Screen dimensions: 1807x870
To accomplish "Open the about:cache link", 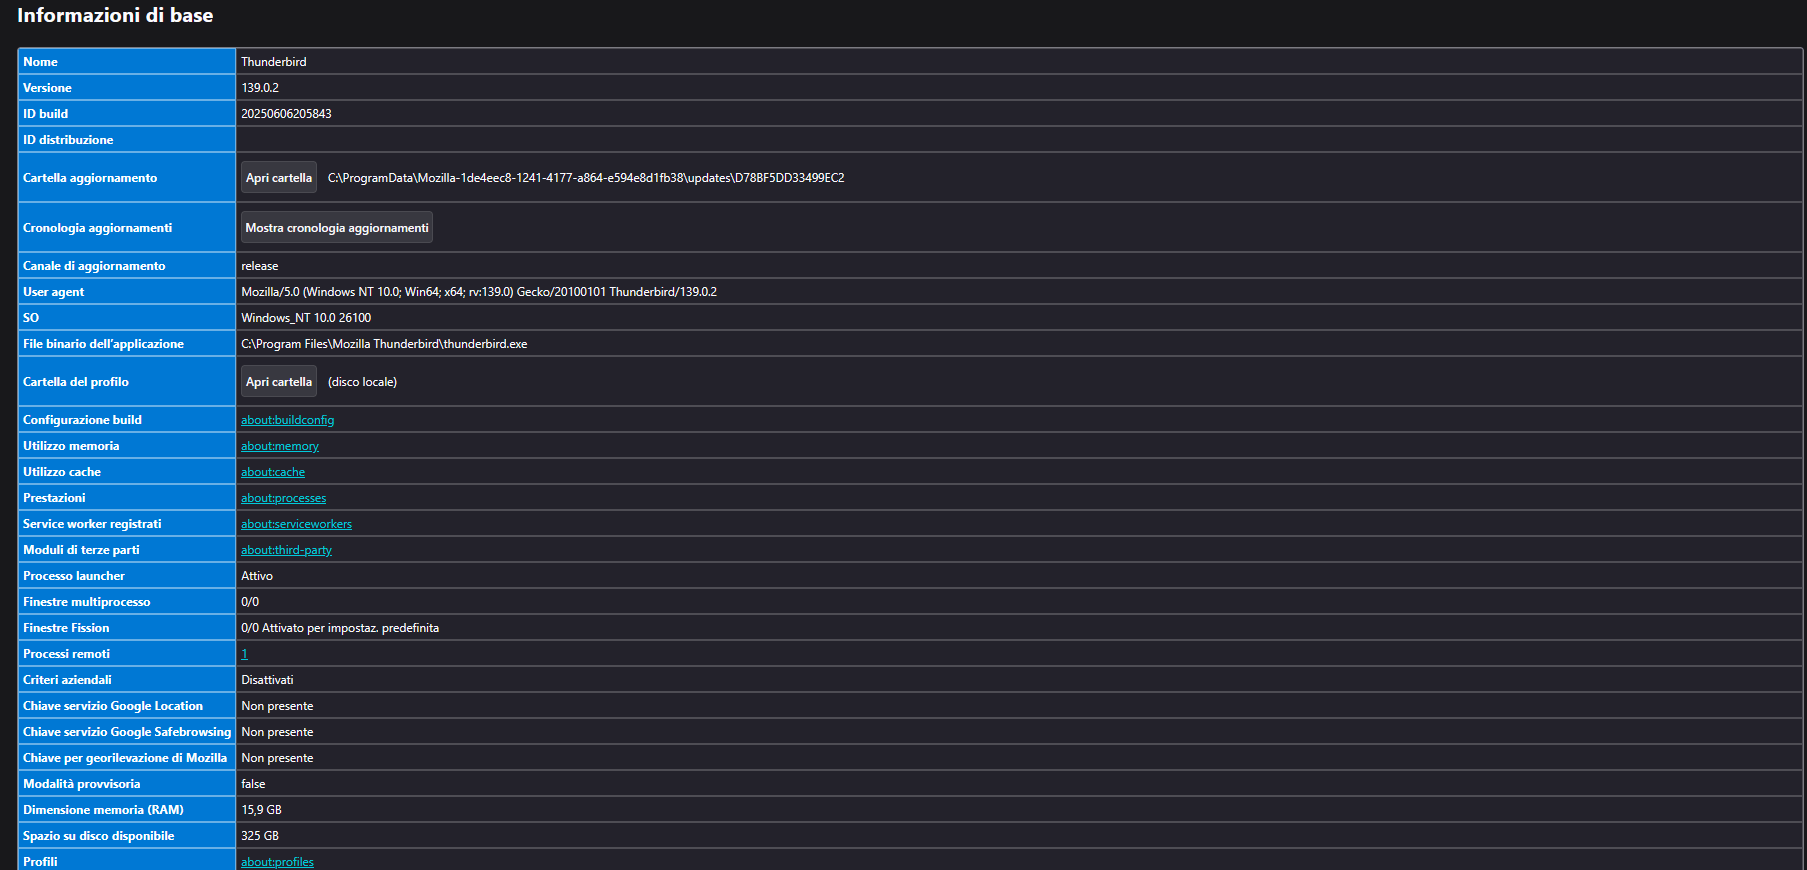I will (x=273, y=472).
